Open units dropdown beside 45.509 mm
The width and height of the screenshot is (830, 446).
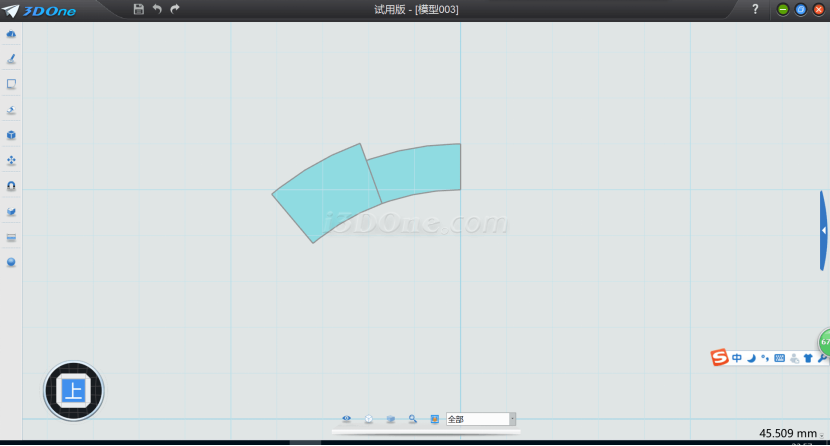[x=823, y=435]
